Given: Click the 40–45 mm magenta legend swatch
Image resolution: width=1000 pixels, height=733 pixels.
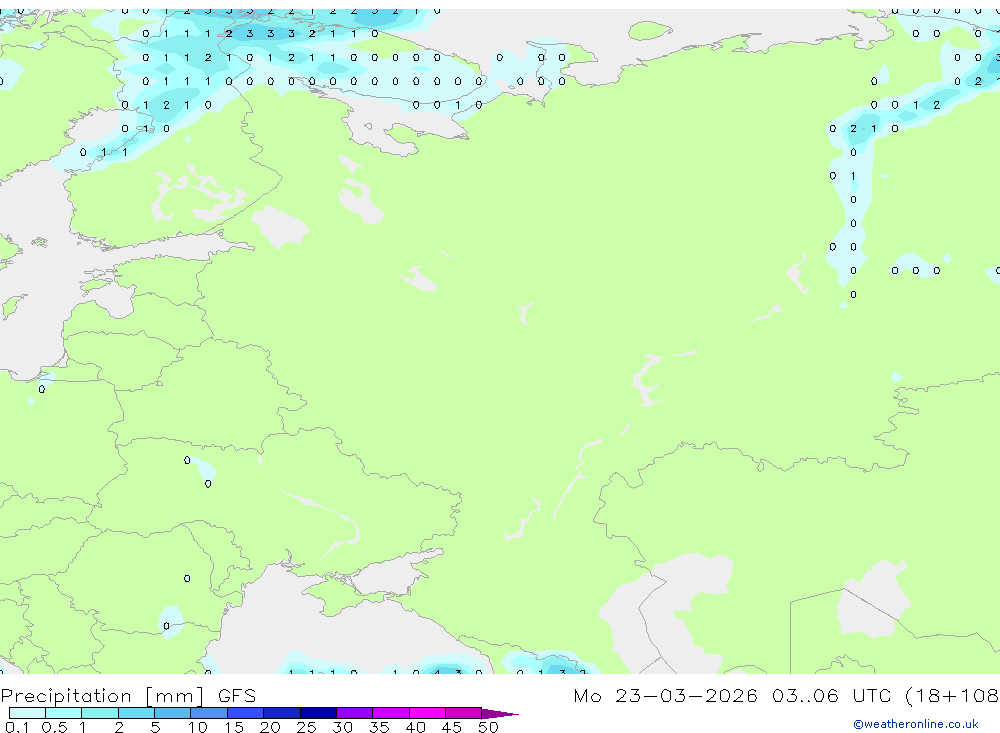Looking at the screenshot, I should tap(427, 713).
